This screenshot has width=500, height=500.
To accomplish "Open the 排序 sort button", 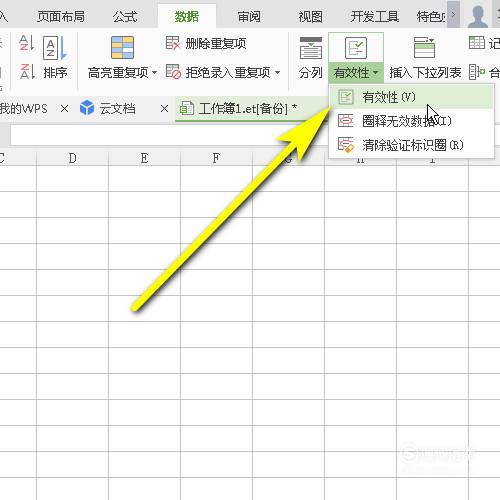I will (55, 57).
